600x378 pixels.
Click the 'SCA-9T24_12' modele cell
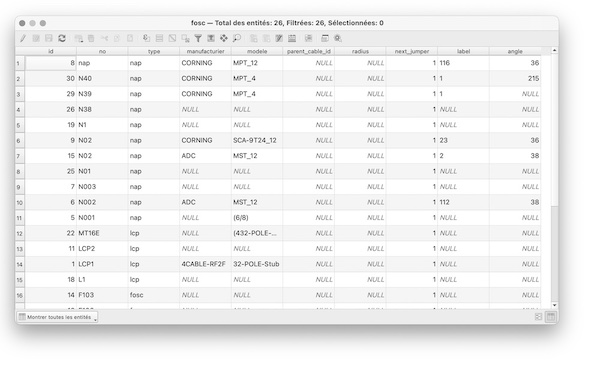point(257,140)
